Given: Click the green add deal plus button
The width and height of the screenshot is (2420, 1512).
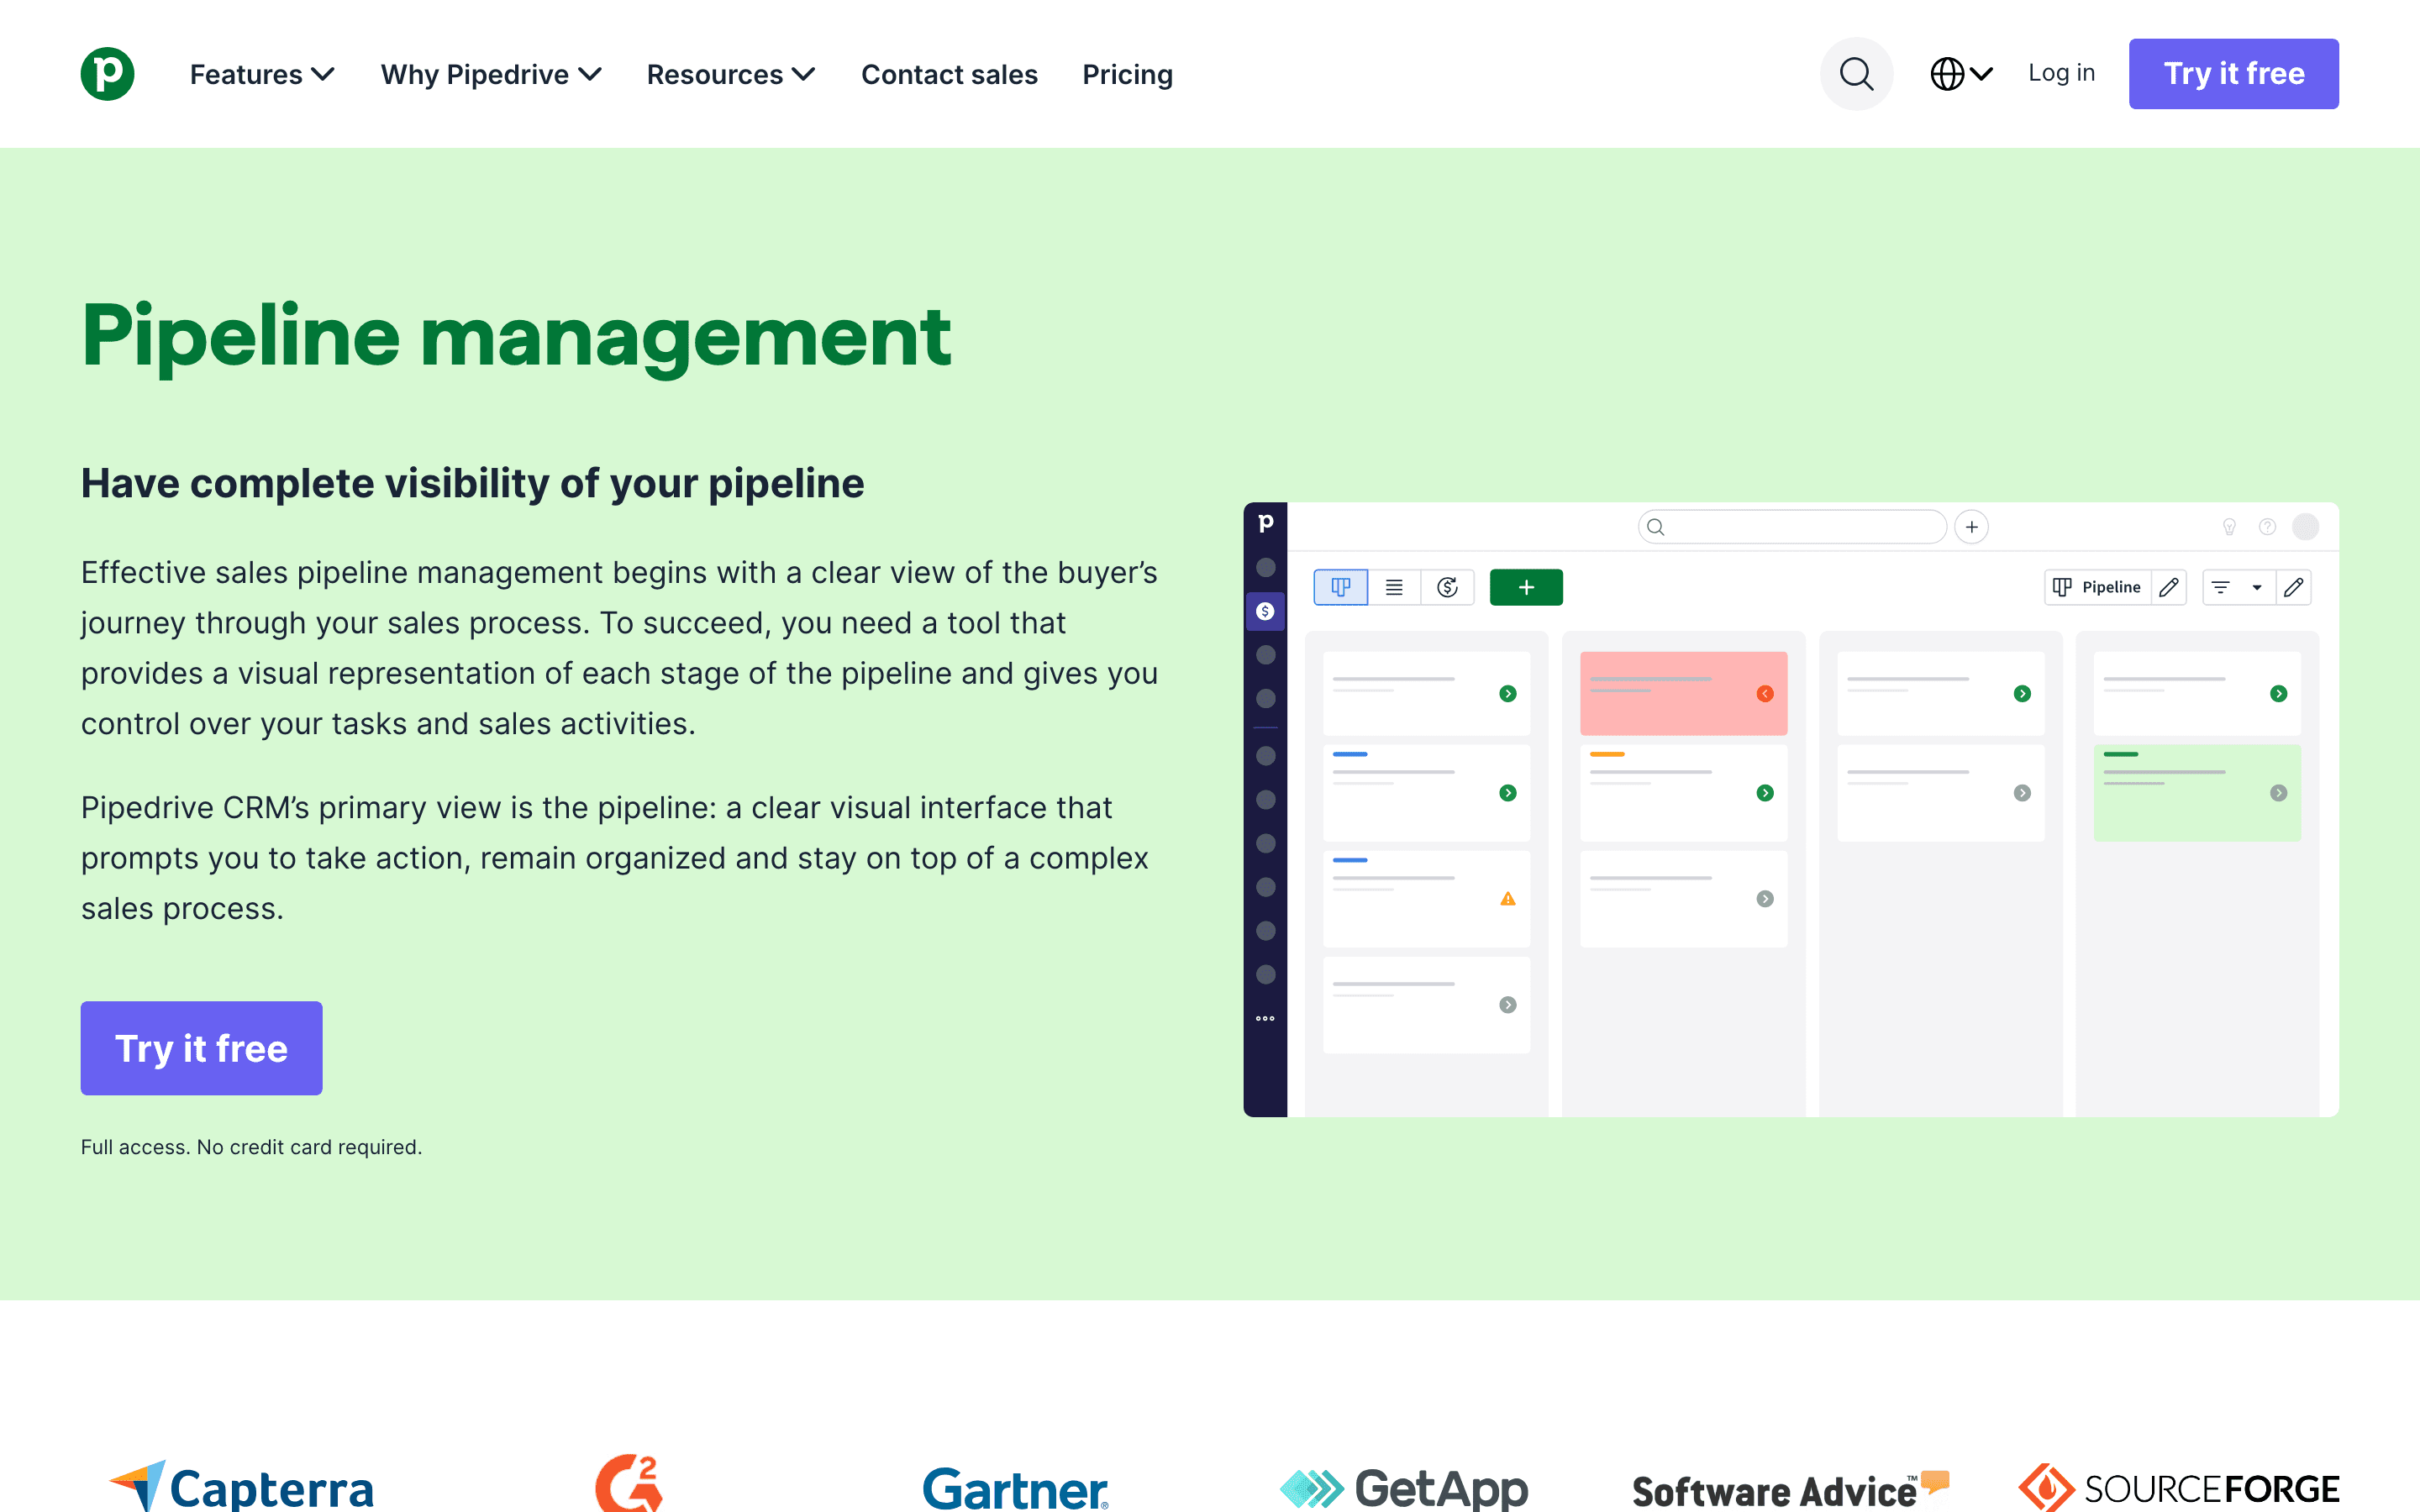Looking at the screenshot, I should pyautogui.click(x=1526, y=587).
